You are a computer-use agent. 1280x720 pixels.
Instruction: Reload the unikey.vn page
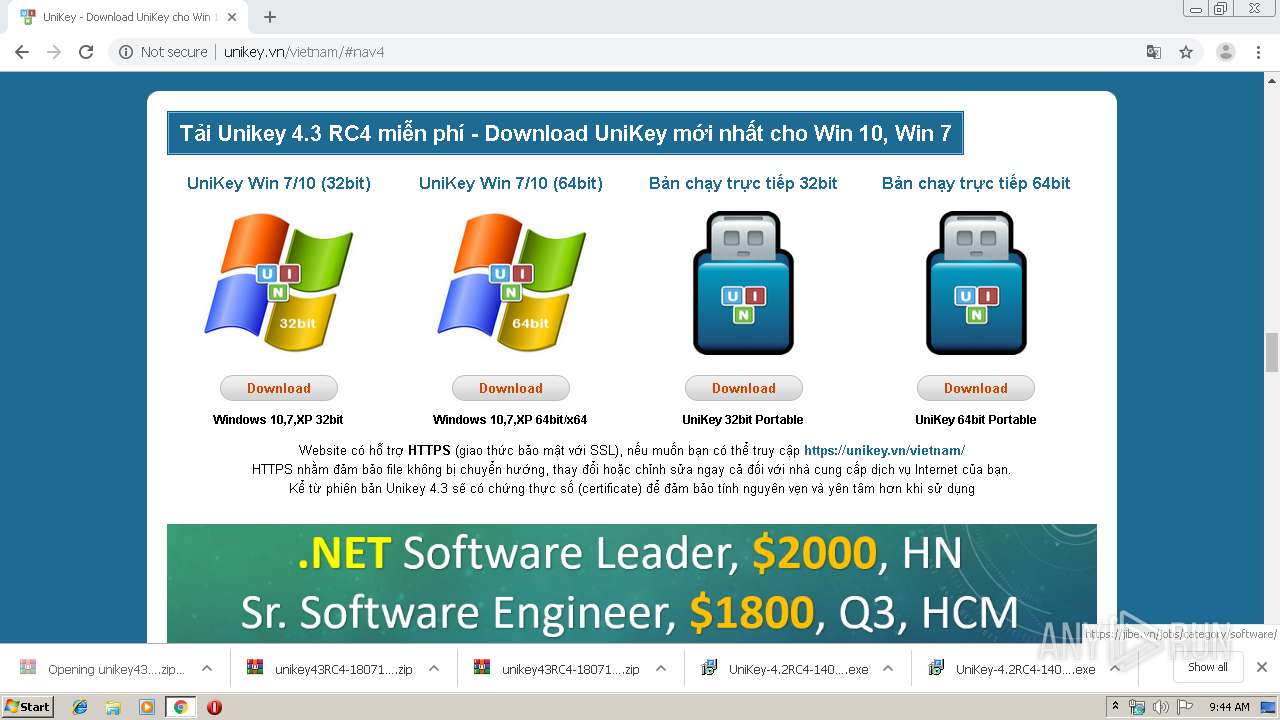point(86,52)
